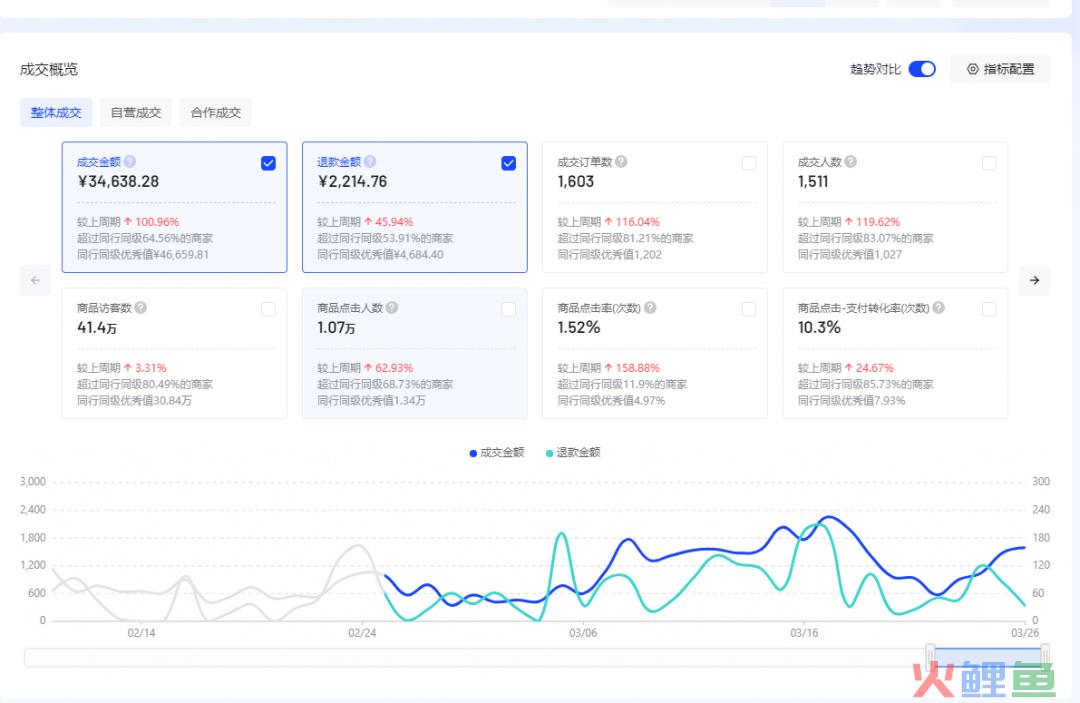Select the 商品点击率 1.52% card

coord(655,353)
